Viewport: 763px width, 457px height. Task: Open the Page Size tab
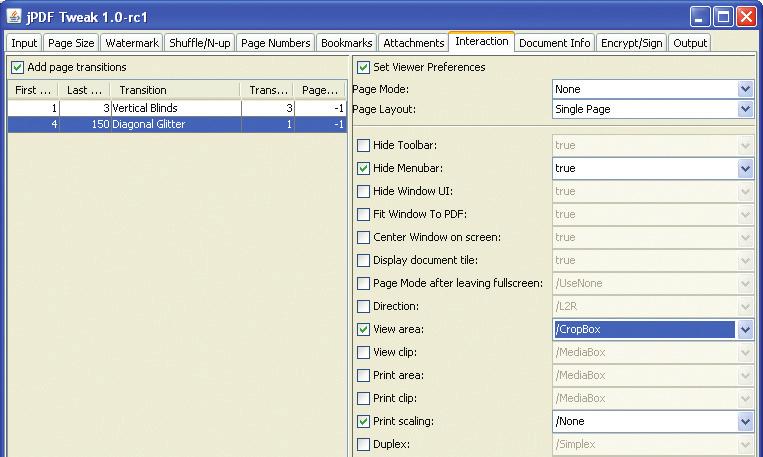point(71,43)
